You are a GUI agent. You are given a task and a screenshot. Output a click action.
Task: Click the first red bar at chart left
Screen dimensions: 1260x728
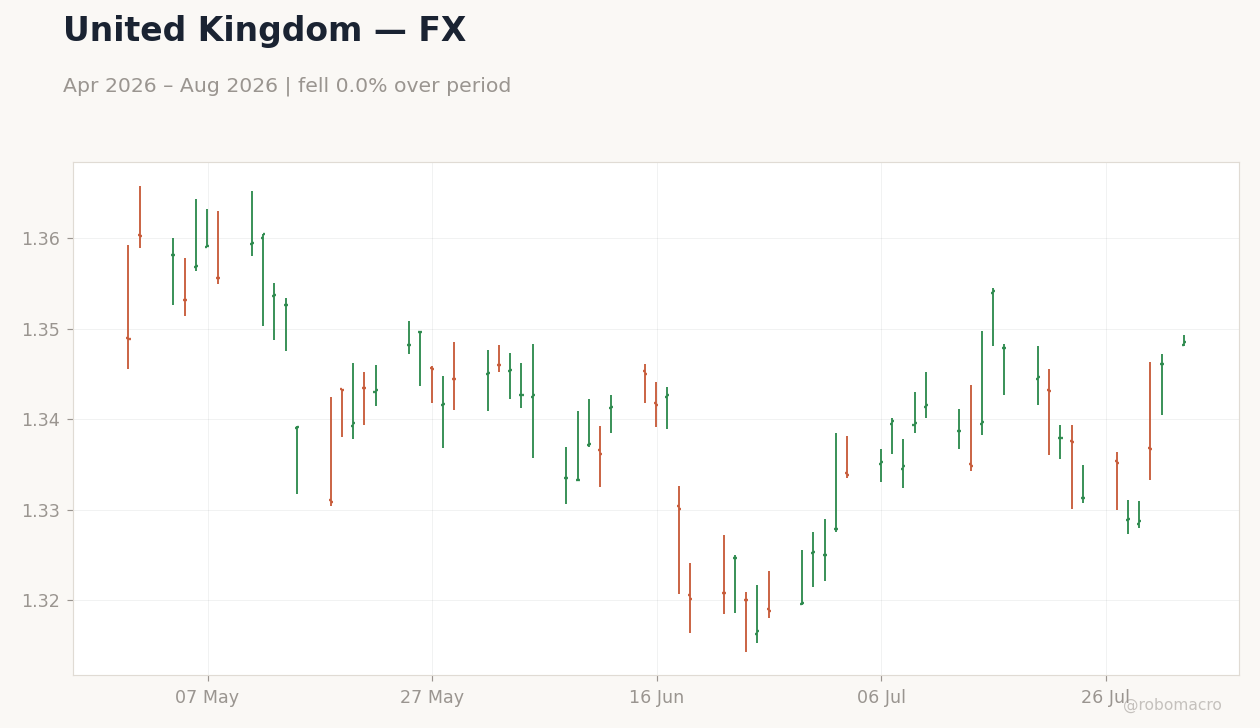(128, 307)
